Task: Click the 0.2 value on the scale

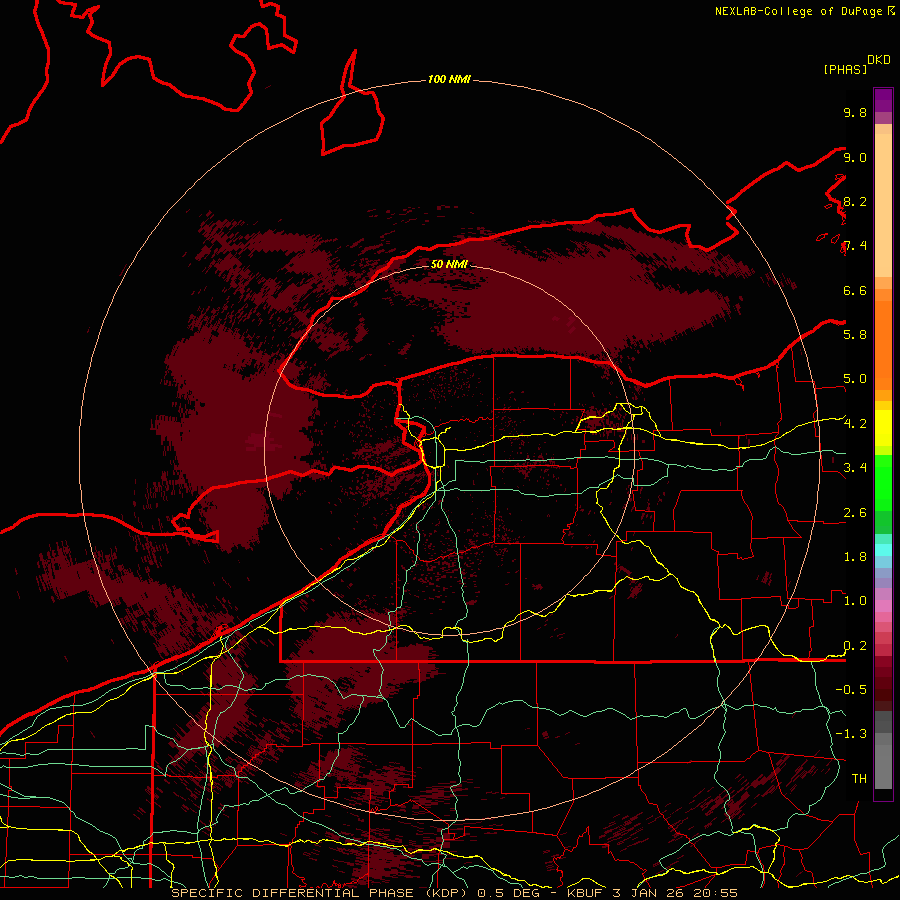Action: tap(855, 646)
